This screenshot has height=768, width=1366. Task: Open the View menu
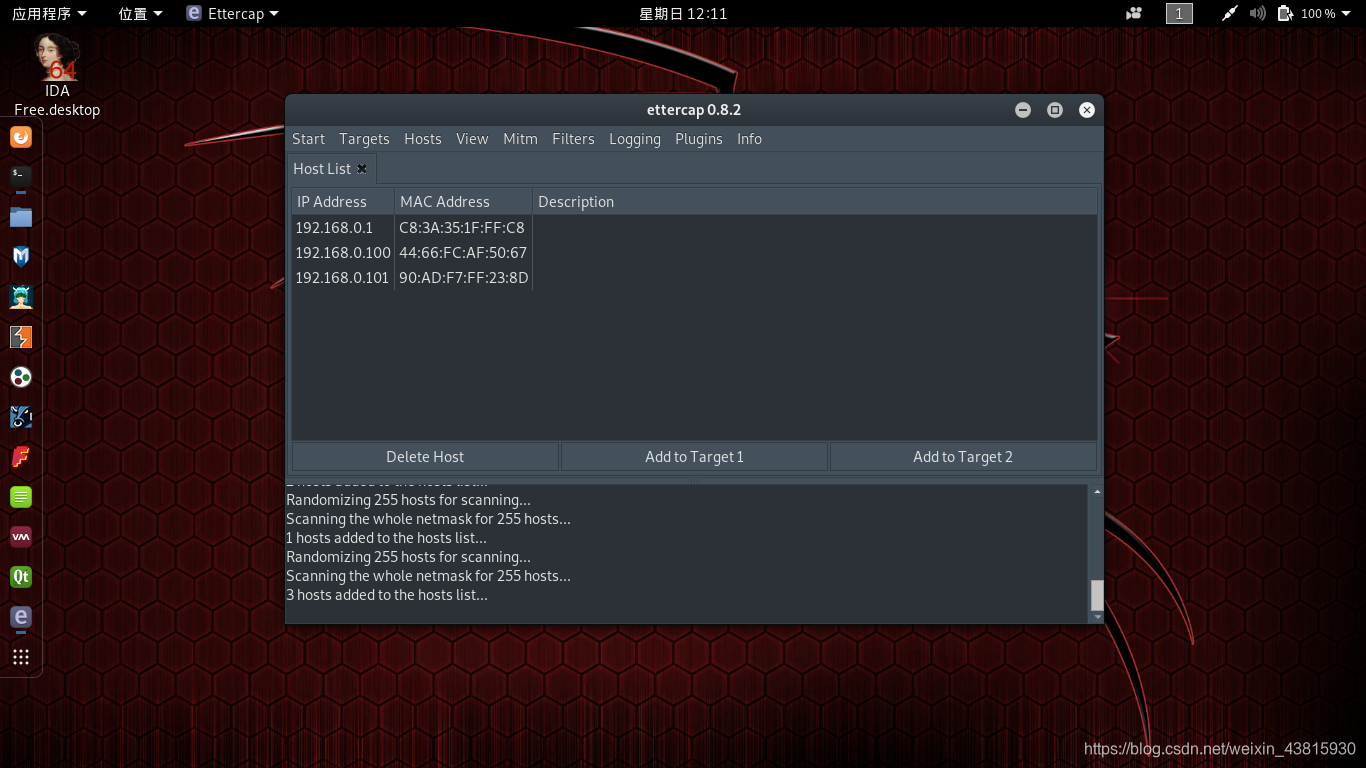472,139
